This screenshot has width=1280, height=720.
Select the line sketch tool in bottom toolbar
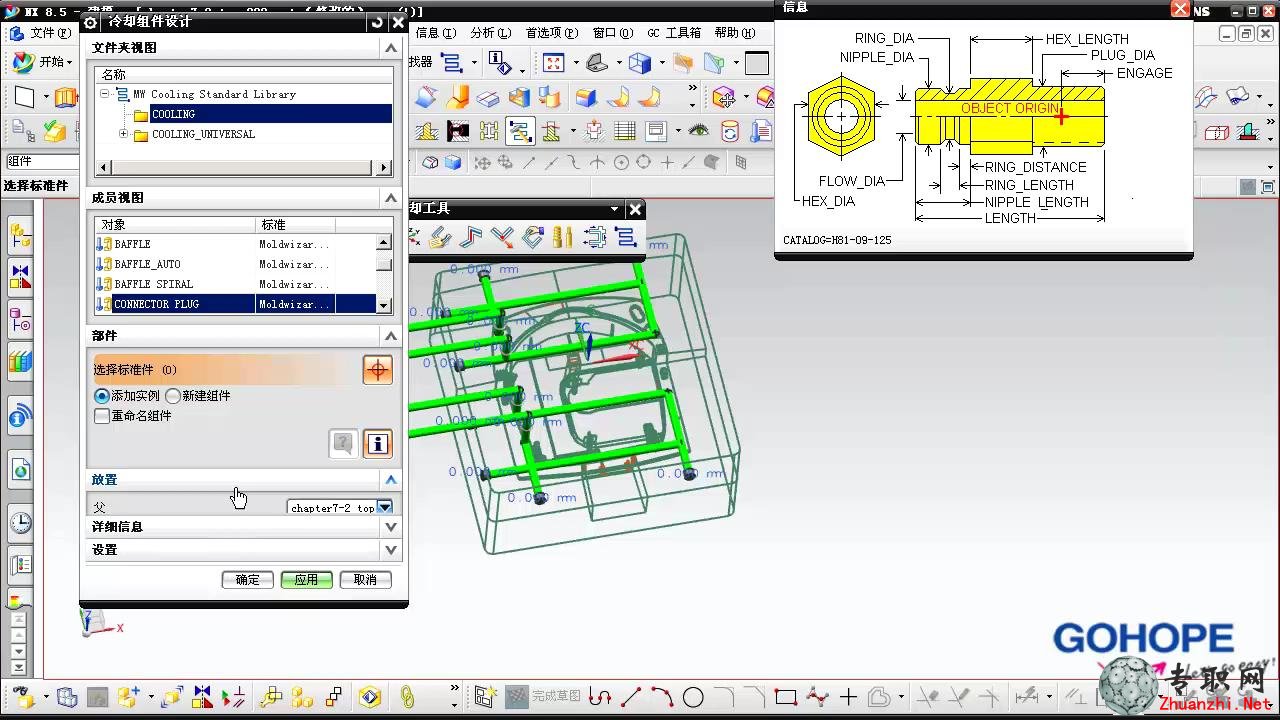631,697
